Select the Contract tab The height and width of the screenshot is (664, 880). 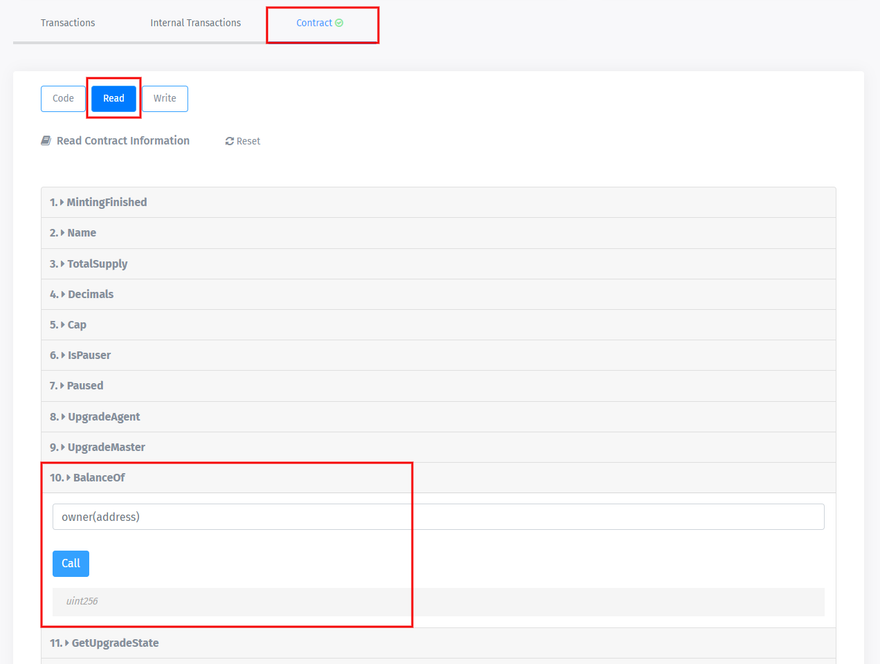[x=314, y=23]
